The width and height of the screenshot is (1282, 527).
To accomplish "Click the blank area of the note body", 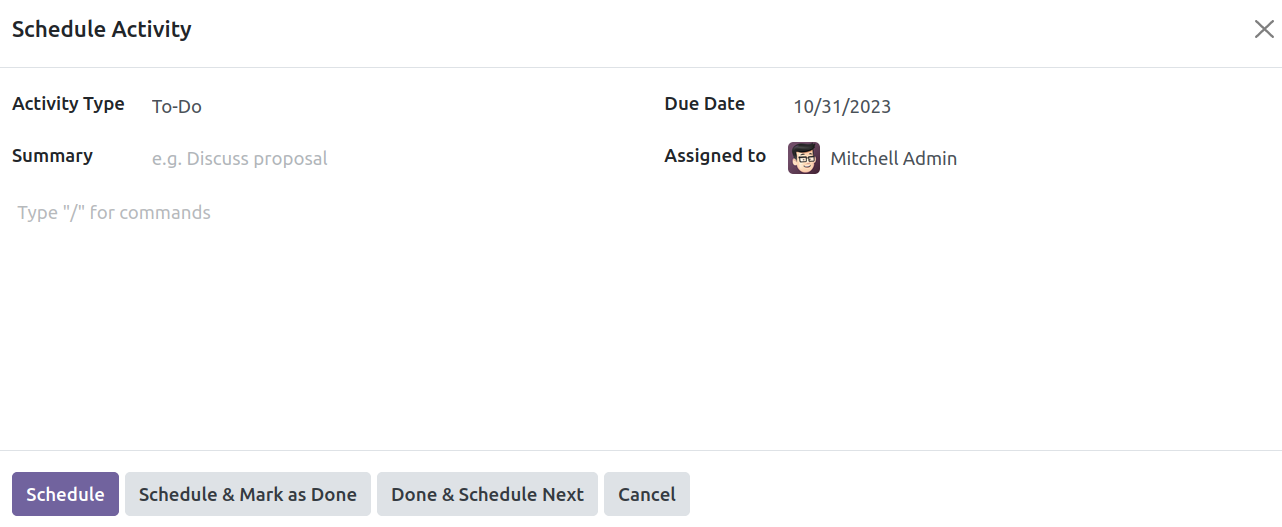I will tap(640, 330).
